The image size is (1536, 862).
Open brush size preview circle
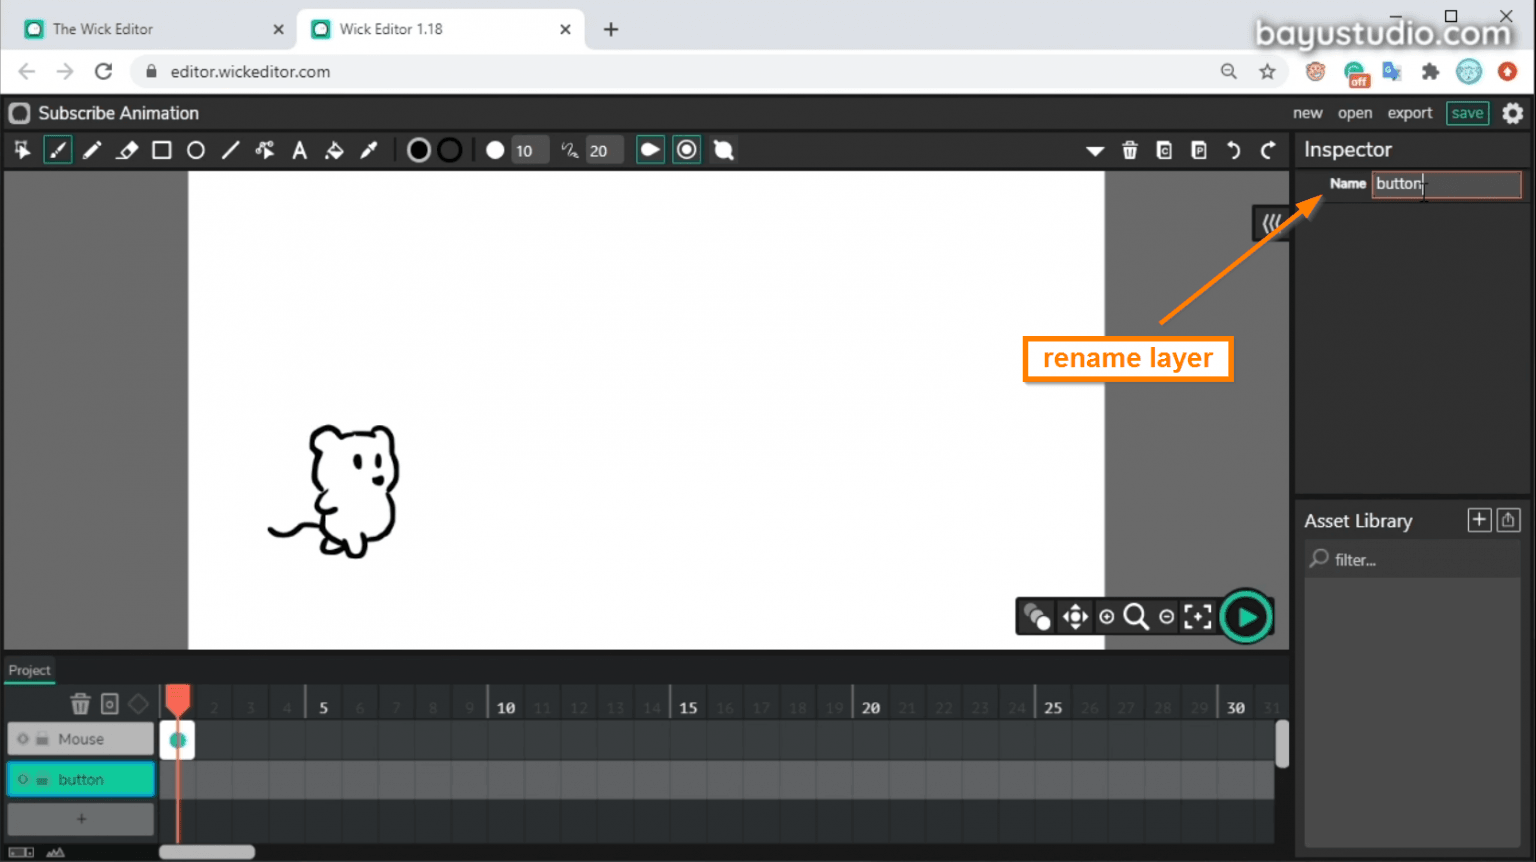click(x=495, y=150)
